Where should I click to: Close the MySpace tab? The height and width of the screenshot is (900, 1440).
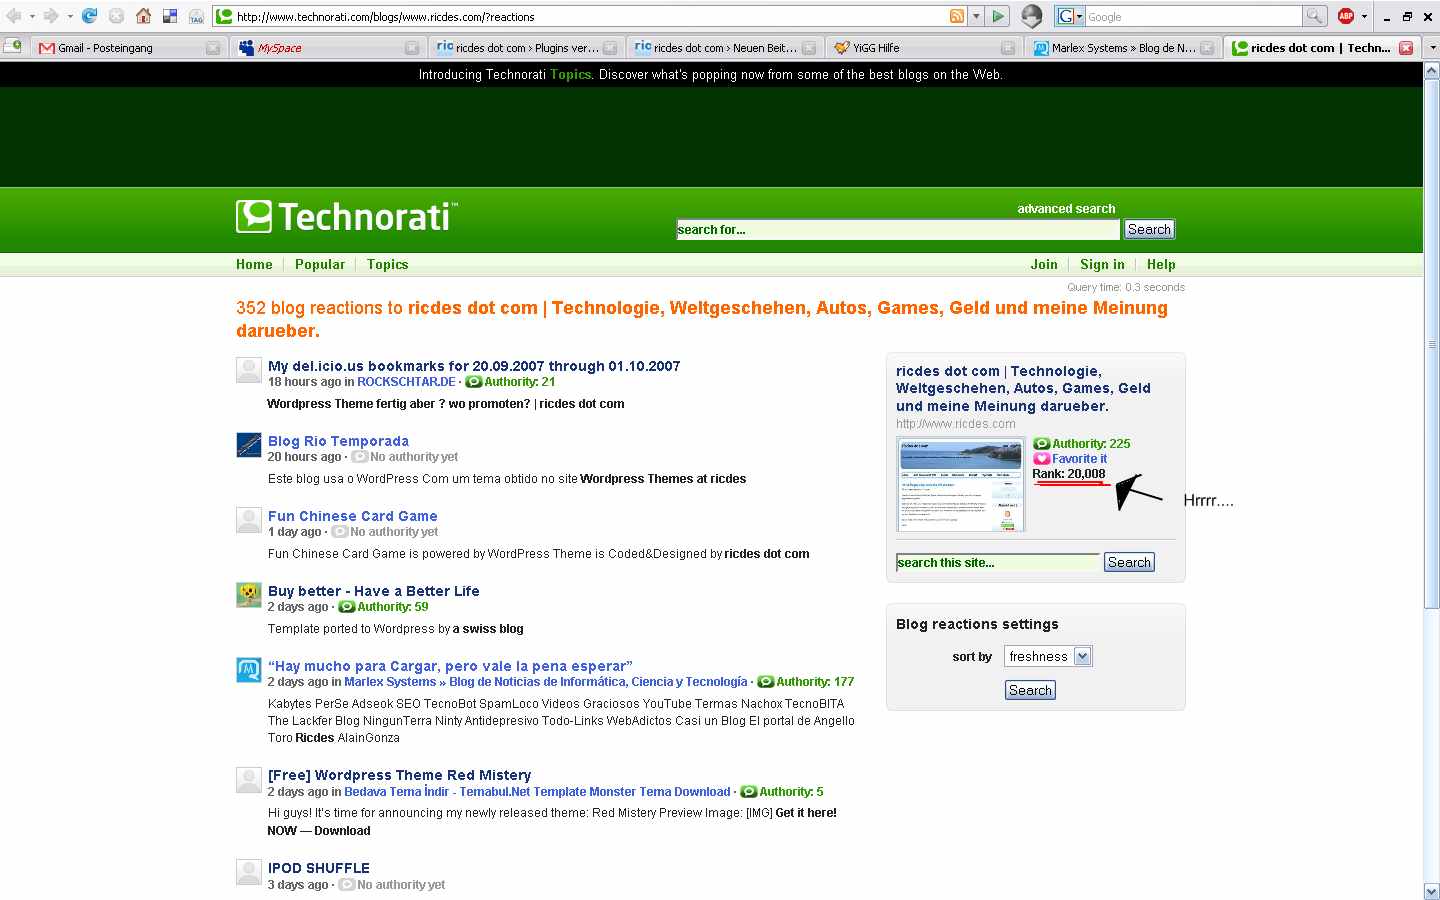click(x=411, y=48)
